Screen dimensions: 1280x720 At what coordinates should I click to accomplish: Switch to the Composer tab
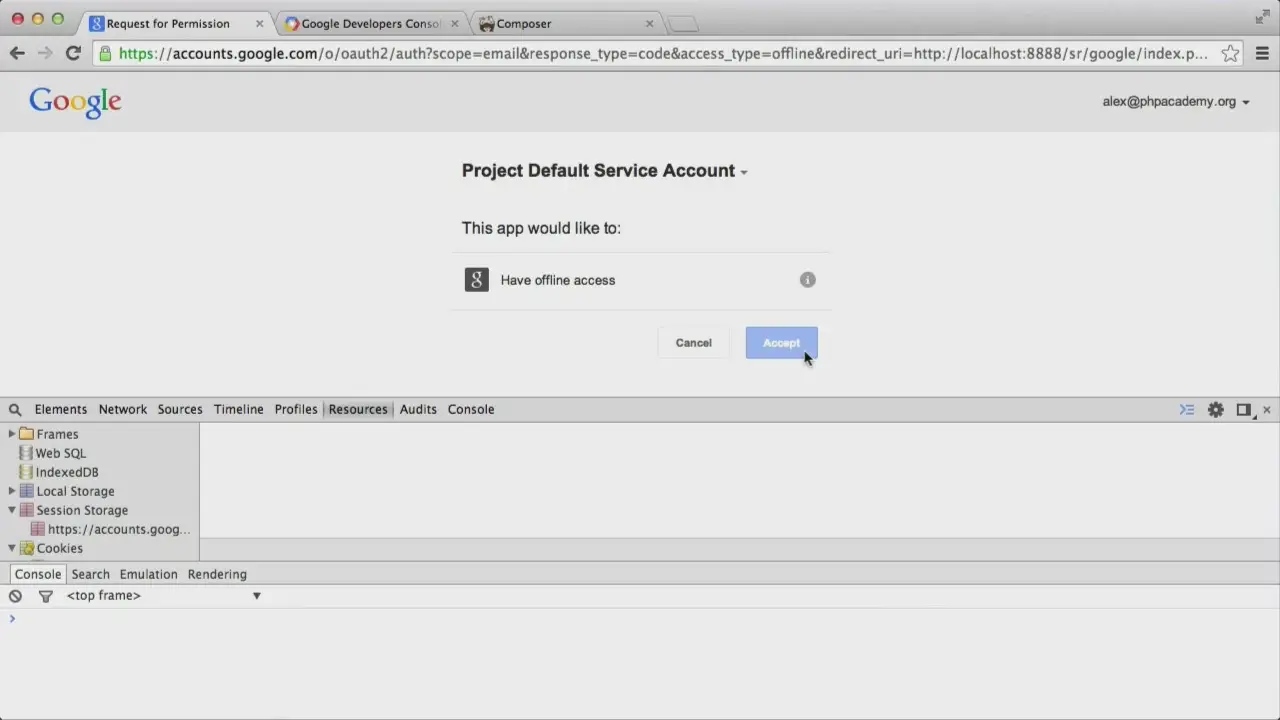click(x=564, y=23)
